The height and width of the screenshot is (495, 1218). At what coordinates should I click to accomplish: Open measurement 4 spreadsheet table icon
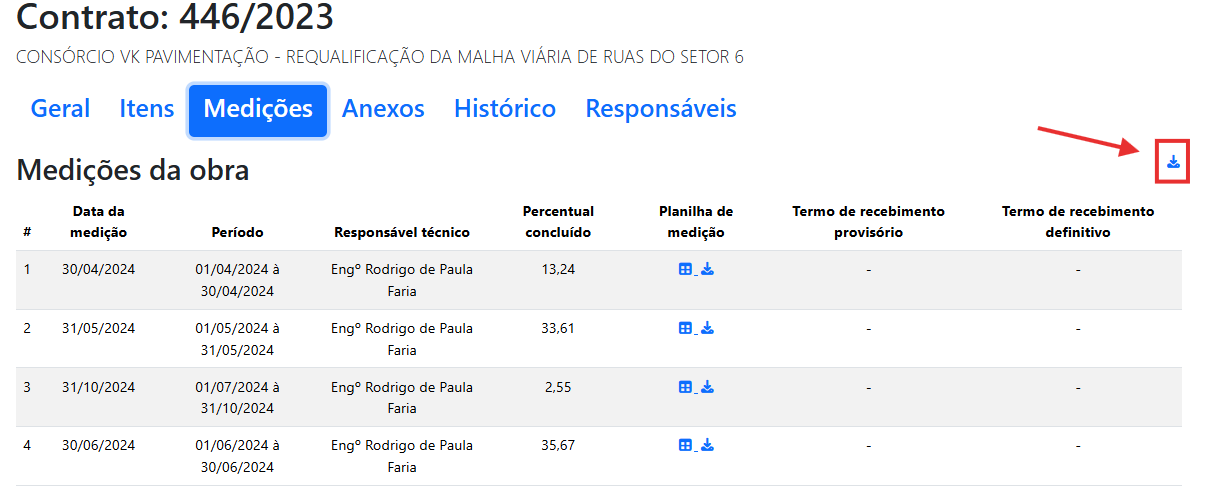tap(685, 445)
